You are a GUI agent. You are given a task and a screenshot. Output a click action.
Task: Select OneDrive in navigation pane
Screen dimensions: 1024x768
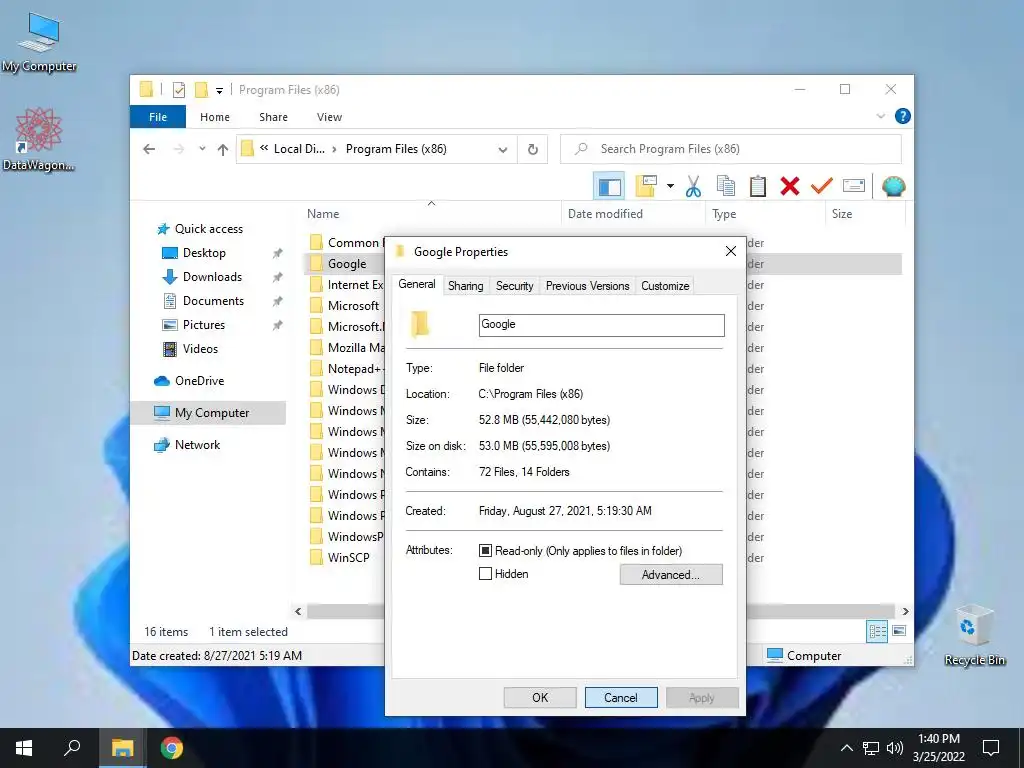199,381
